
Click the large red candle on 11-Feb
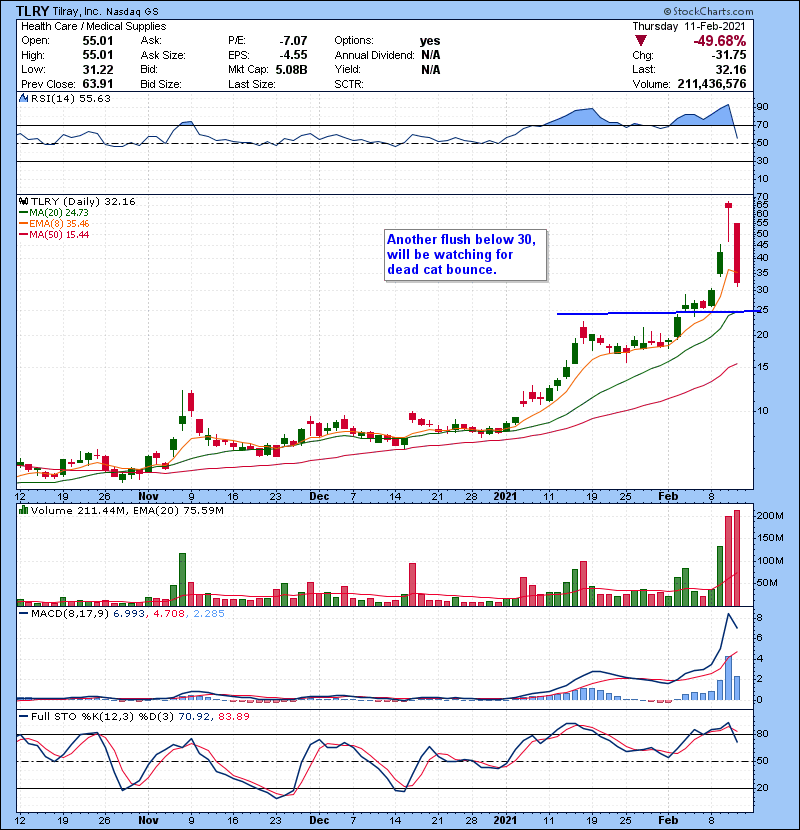click(x=737, y=254)
